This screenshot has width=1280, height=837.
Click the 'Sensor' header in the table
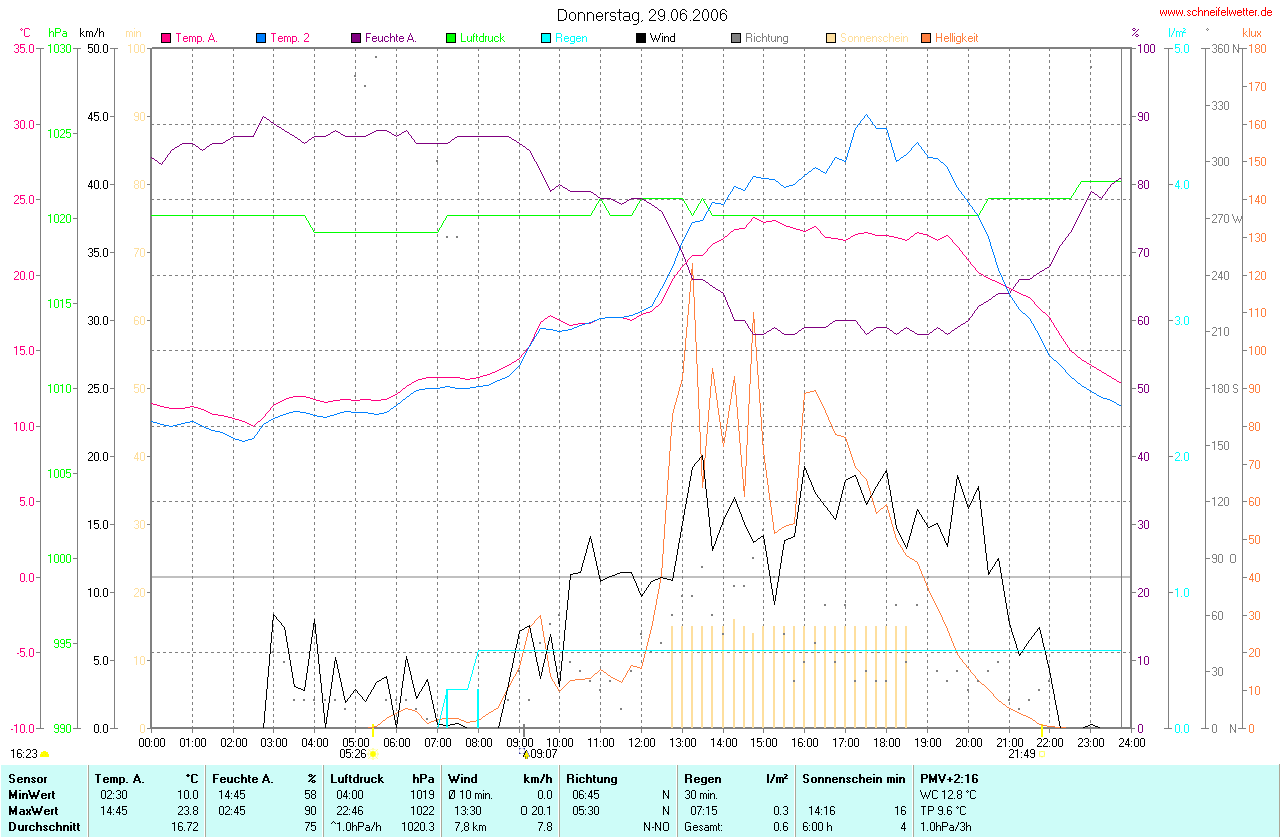click(27, 779)
